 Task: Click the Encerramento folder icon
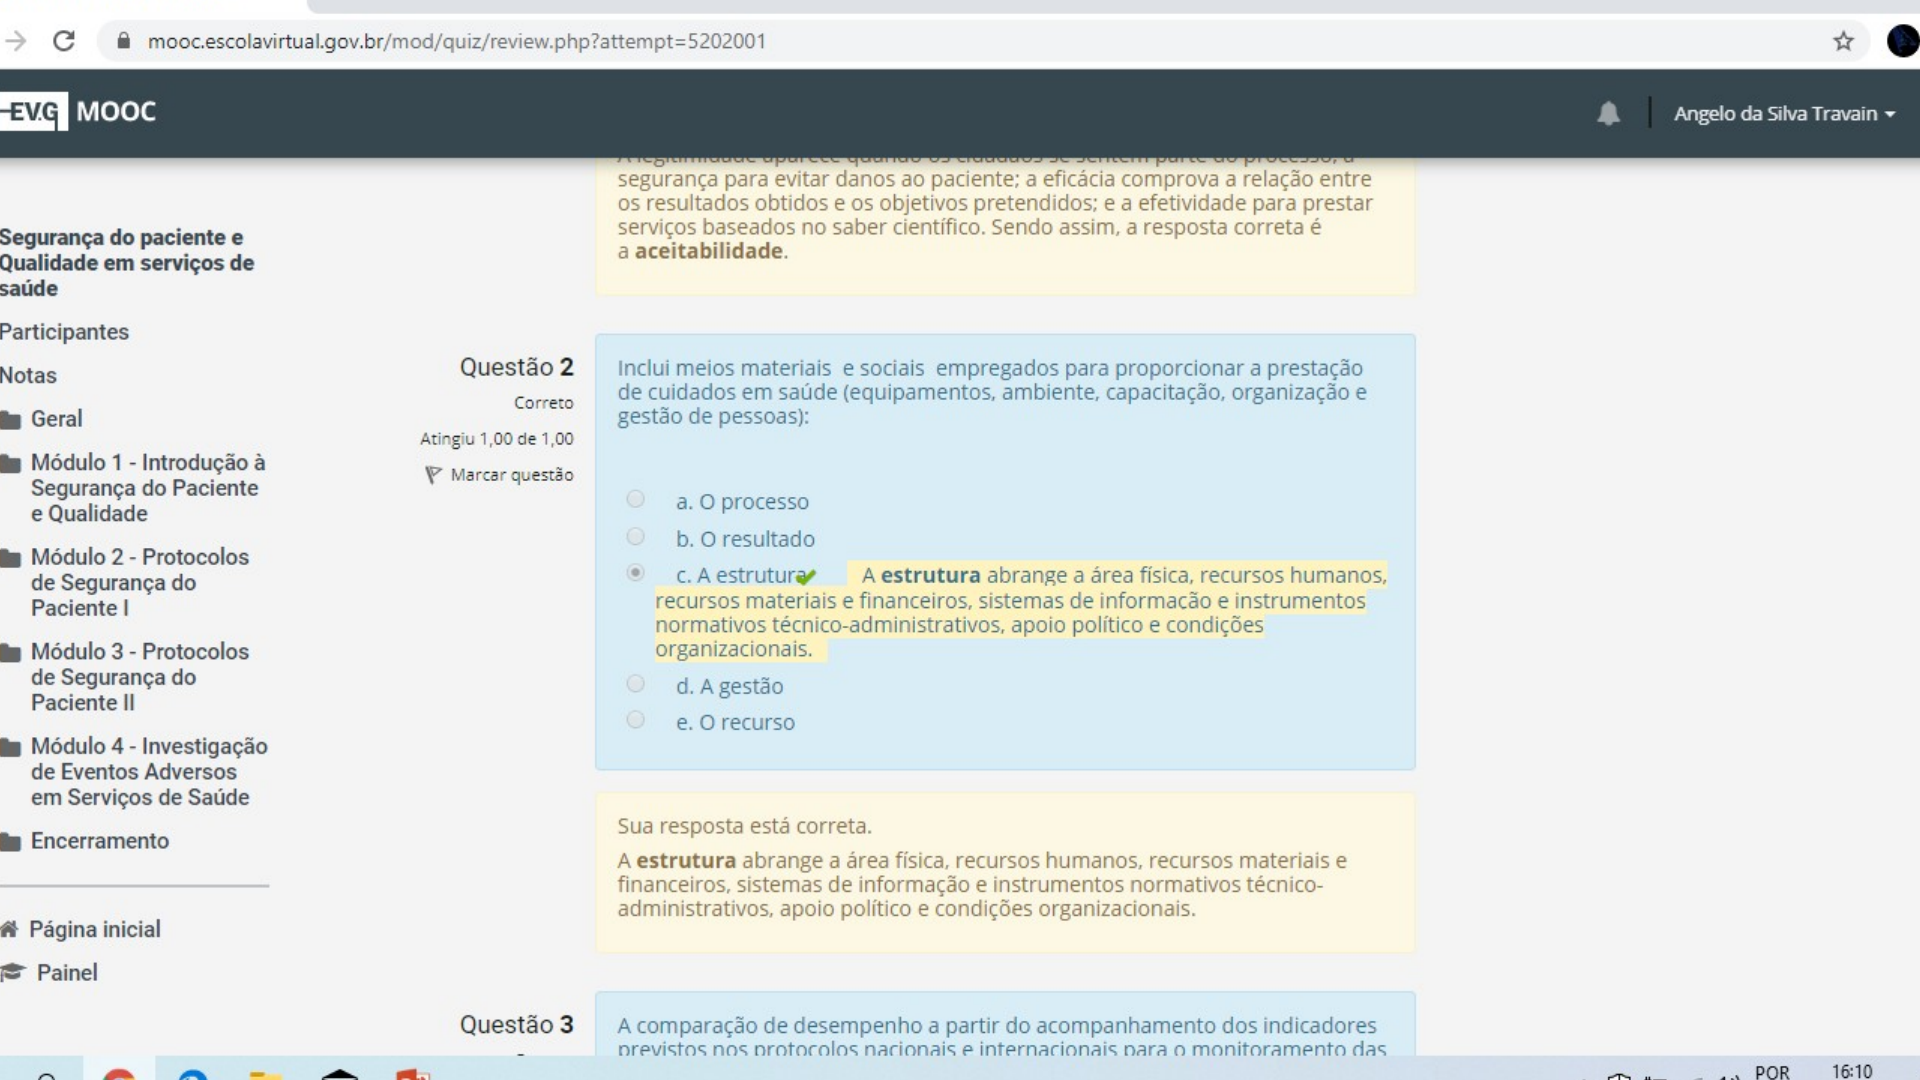coord(11,842)
